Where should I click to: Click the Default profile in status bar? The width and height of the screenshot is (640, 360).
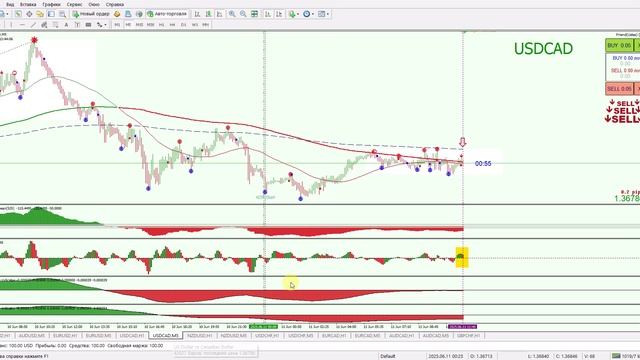pos(388,356)
